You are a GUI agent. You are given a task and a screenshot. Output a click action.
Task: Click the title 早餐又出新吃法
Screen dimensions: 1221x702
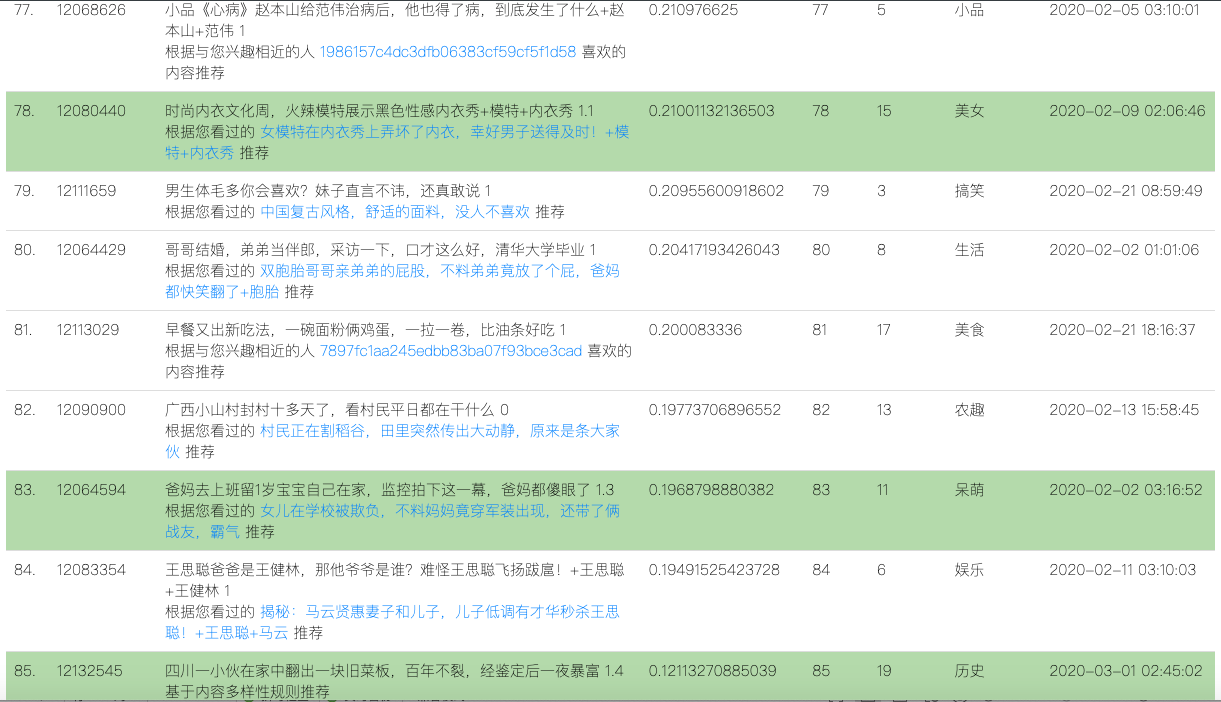(x=366, y=330)
